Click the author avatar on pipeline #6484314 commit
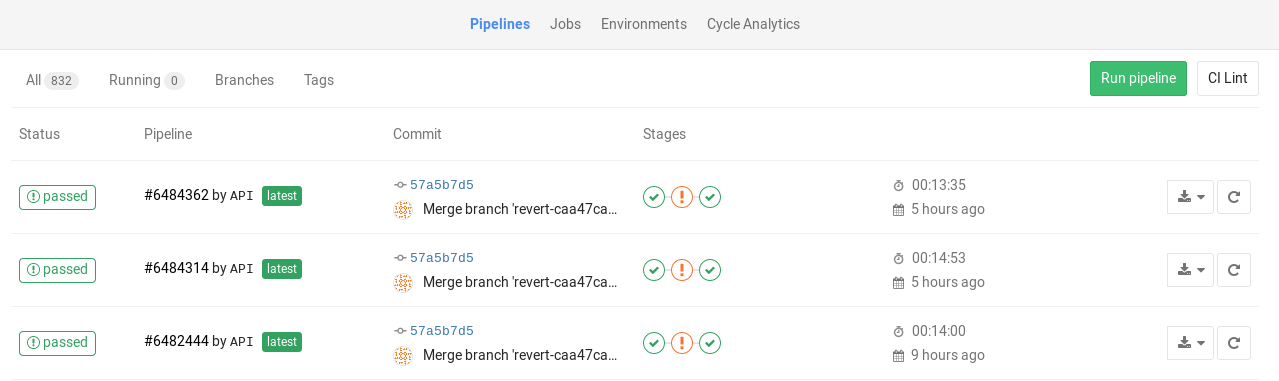This screenshot has height=381, width=1279. point(403,283)
